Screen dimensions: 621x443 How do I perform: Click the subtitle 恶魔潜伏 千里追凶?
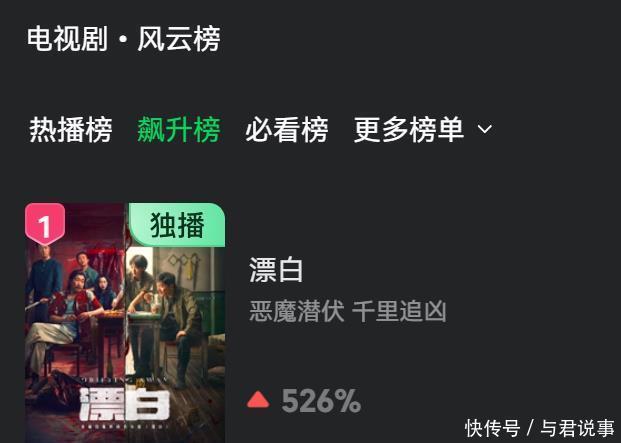(348, 311)
